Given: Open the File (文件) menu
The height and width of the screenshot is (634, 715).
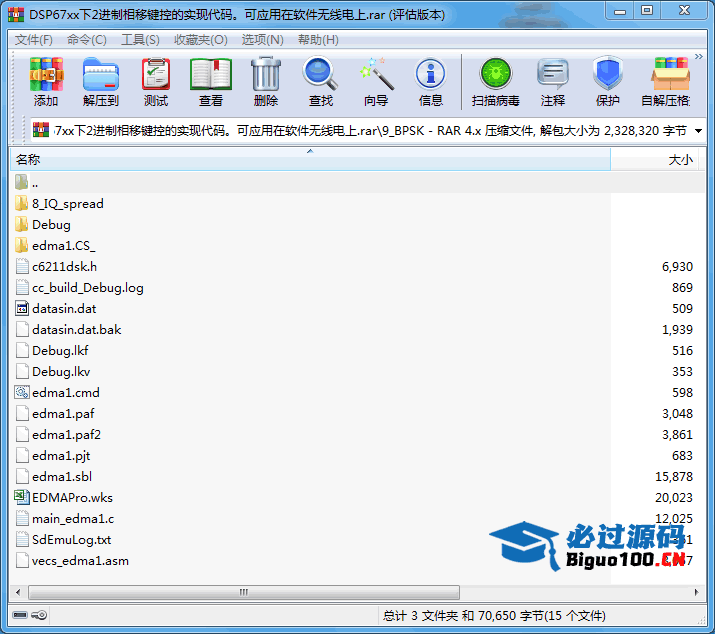Looking at the screenshot, I should pyautogui.click(x=34, y=40).
